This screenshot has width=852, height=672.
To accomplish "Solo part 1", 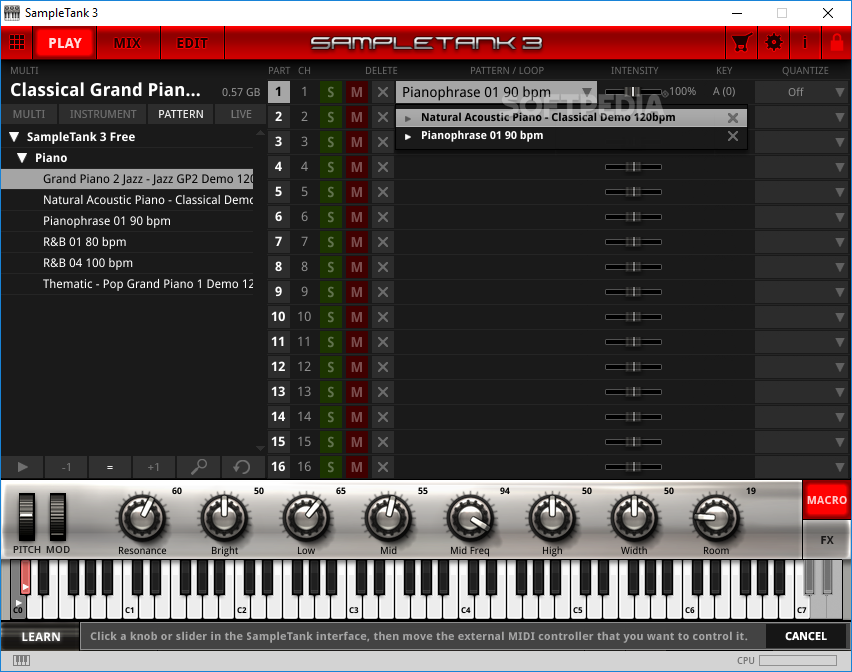I will click(330, 92).
